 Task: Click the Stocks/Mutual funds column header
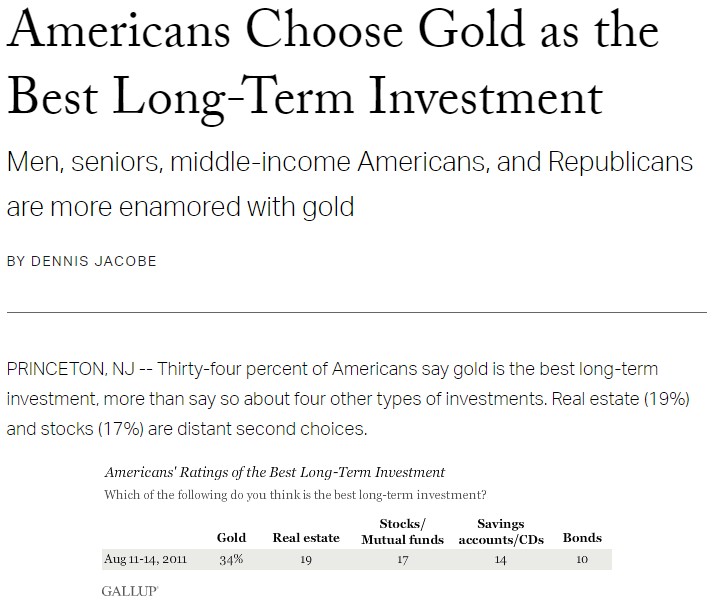pos(402,532)
